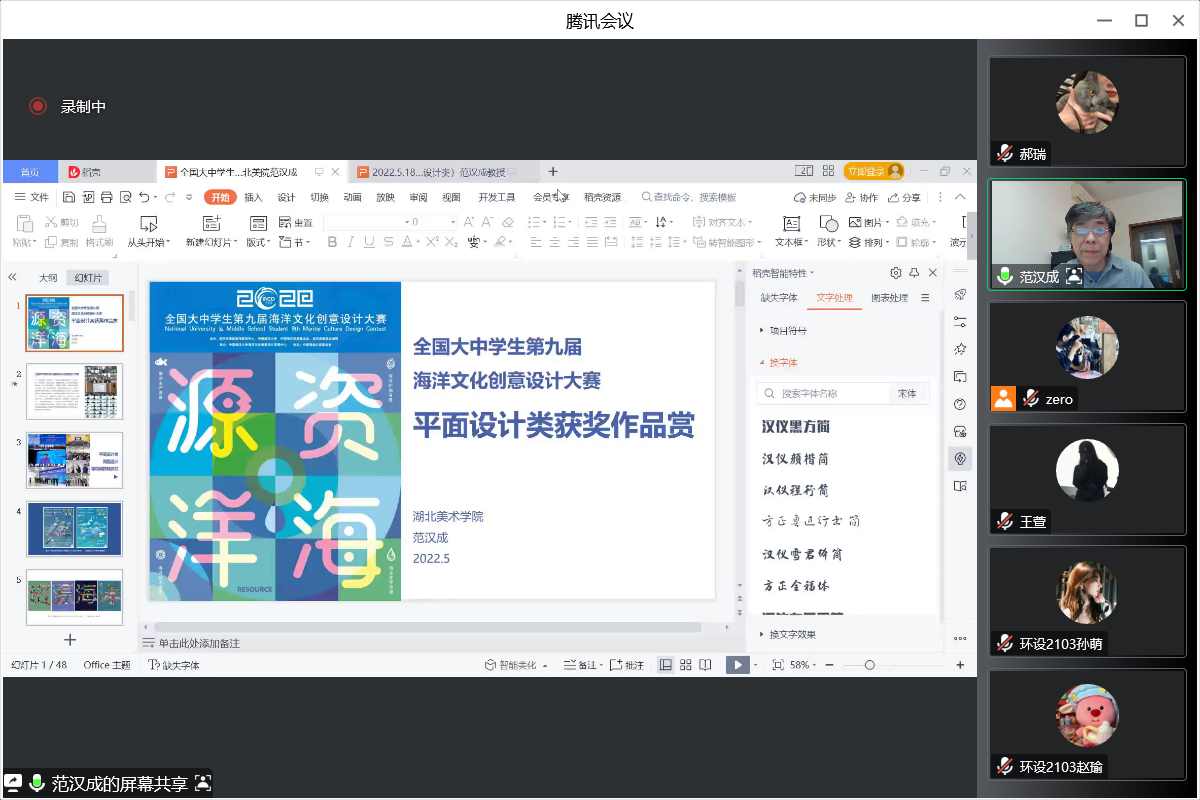Open the smart panel settings gear

(x=896, y=273)
